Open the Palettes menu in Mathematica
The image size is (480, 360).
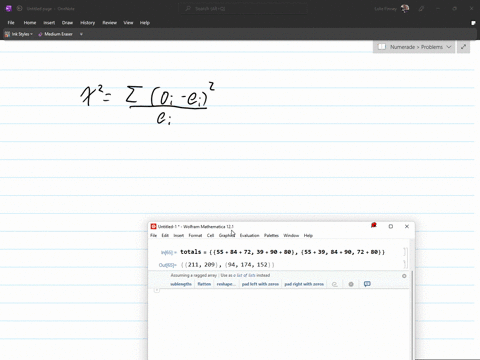tap(271, 235)
